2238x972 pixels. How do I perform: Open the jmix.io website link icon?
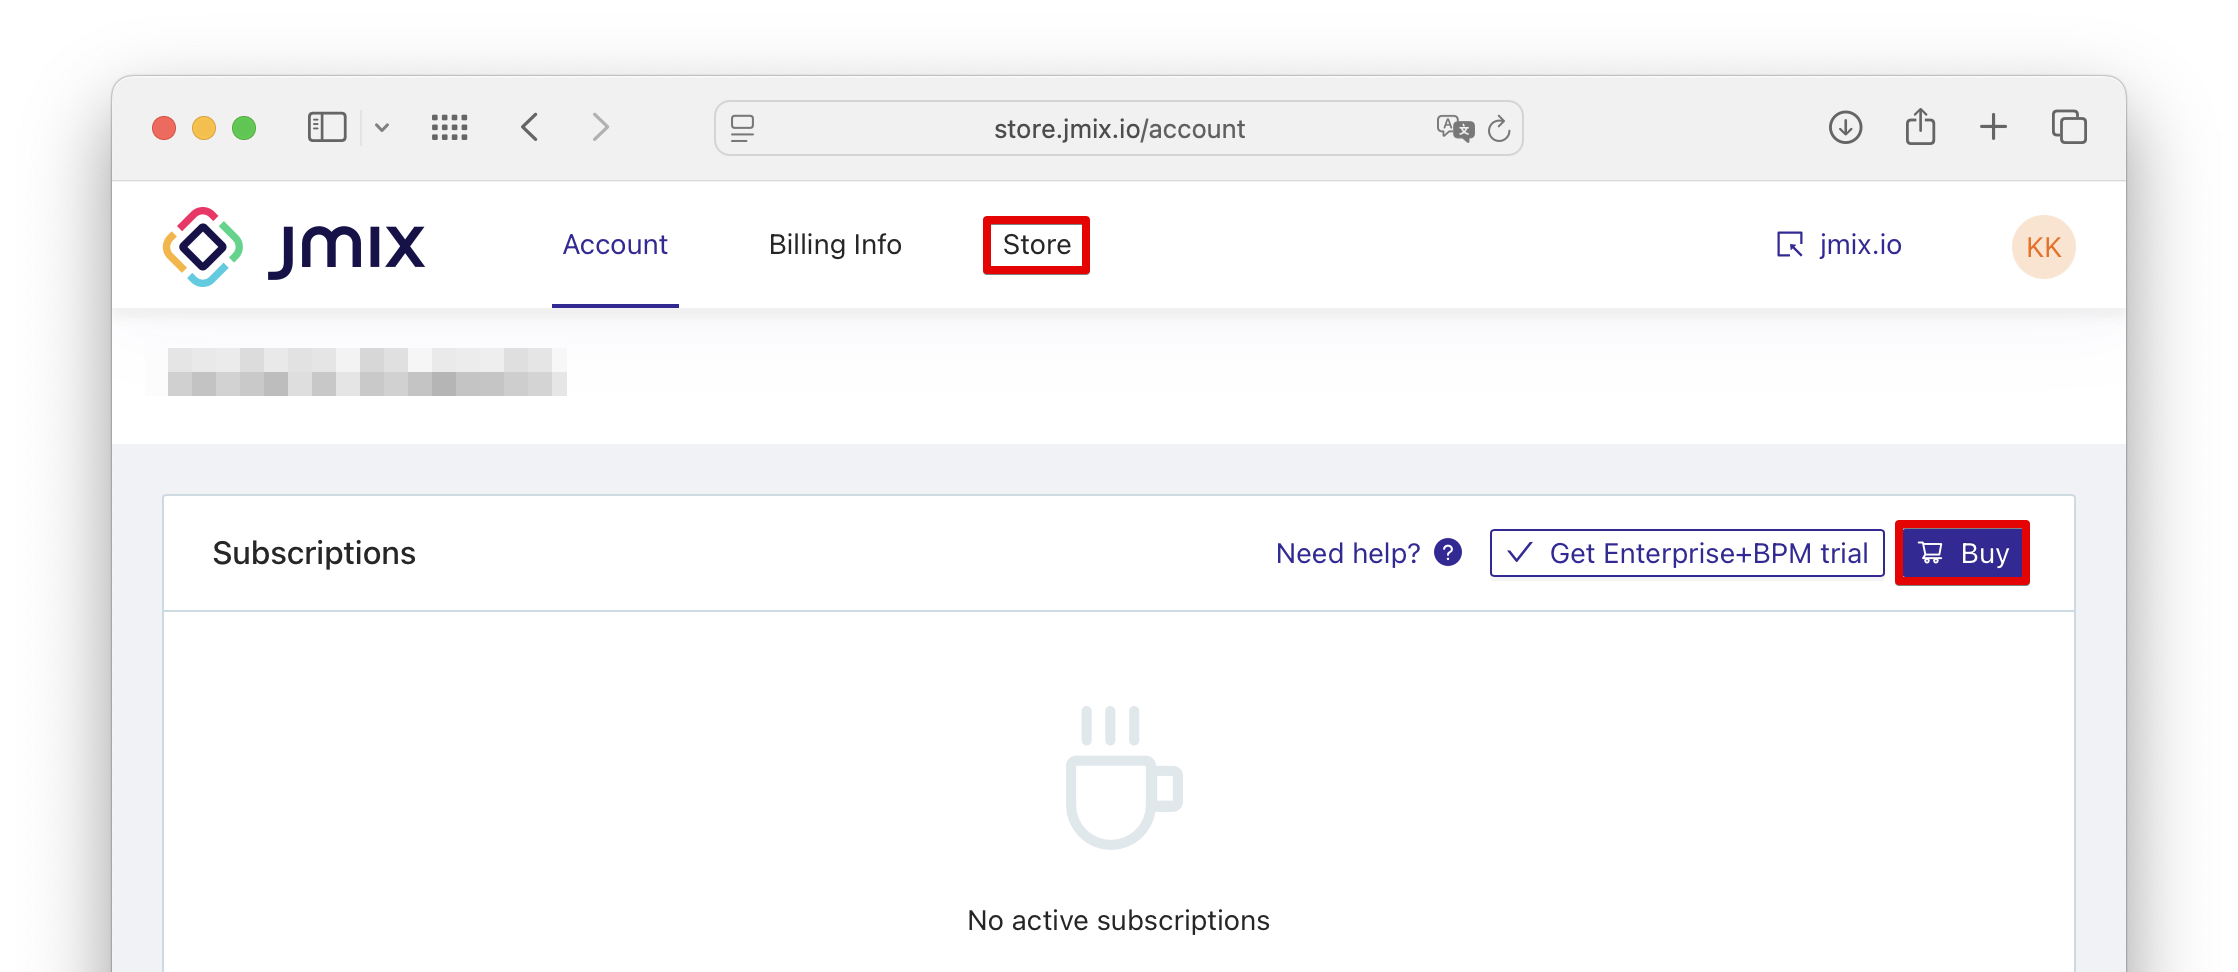tap(1790, 245)
